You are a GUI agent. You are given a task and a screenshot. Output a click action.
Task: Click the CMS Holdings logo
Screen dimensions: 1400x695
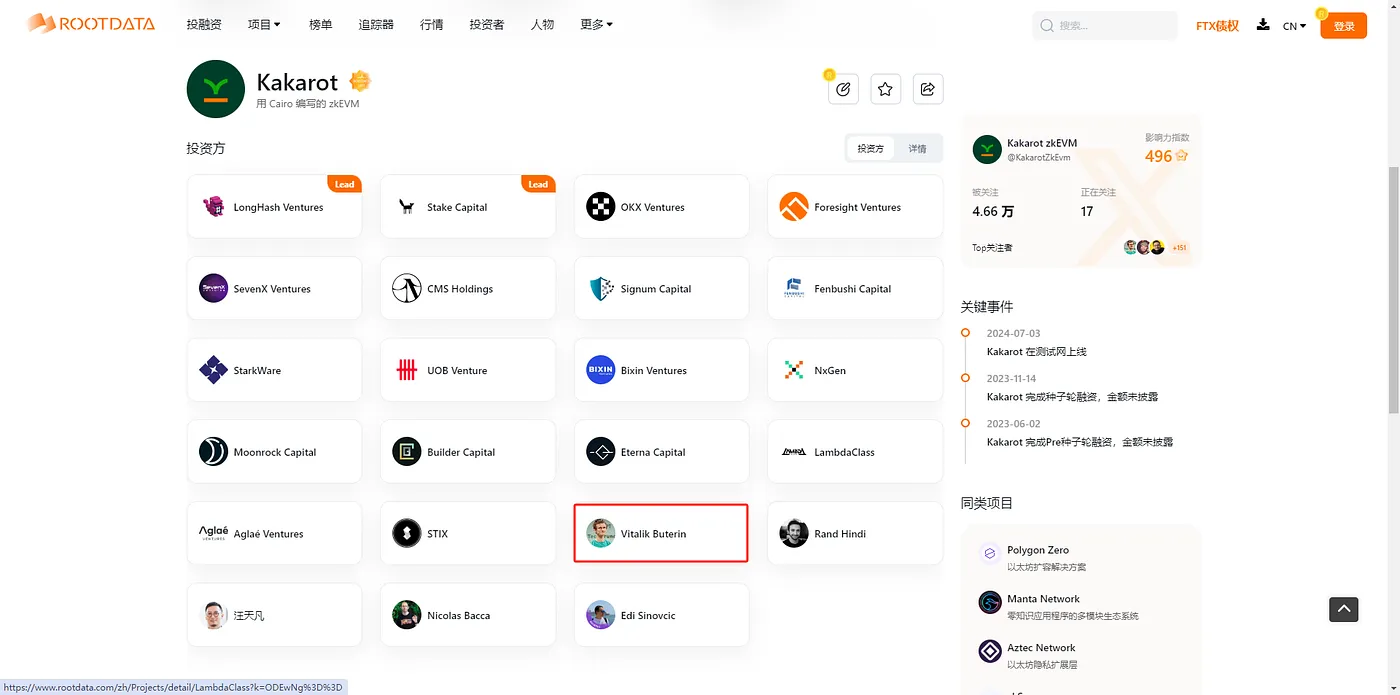(x=407, y=288)
